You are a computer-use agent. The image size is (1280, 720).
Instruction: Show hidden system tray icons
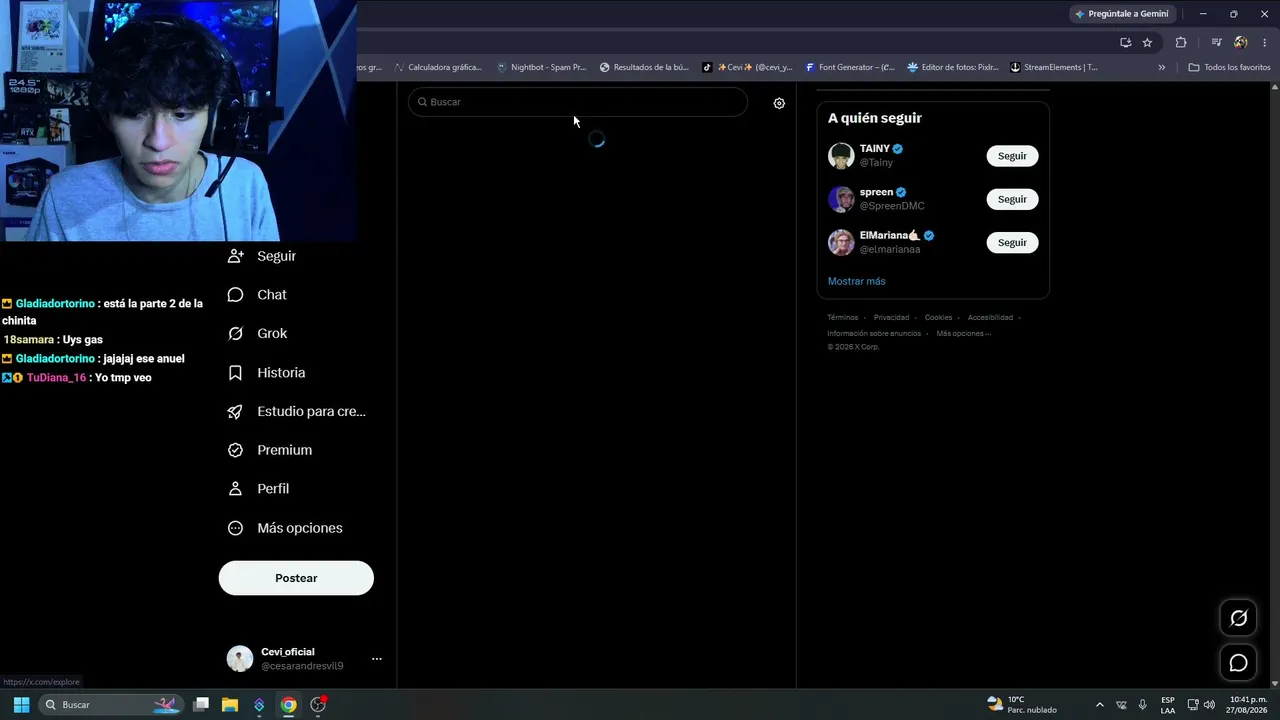[x=1100, y=705]
